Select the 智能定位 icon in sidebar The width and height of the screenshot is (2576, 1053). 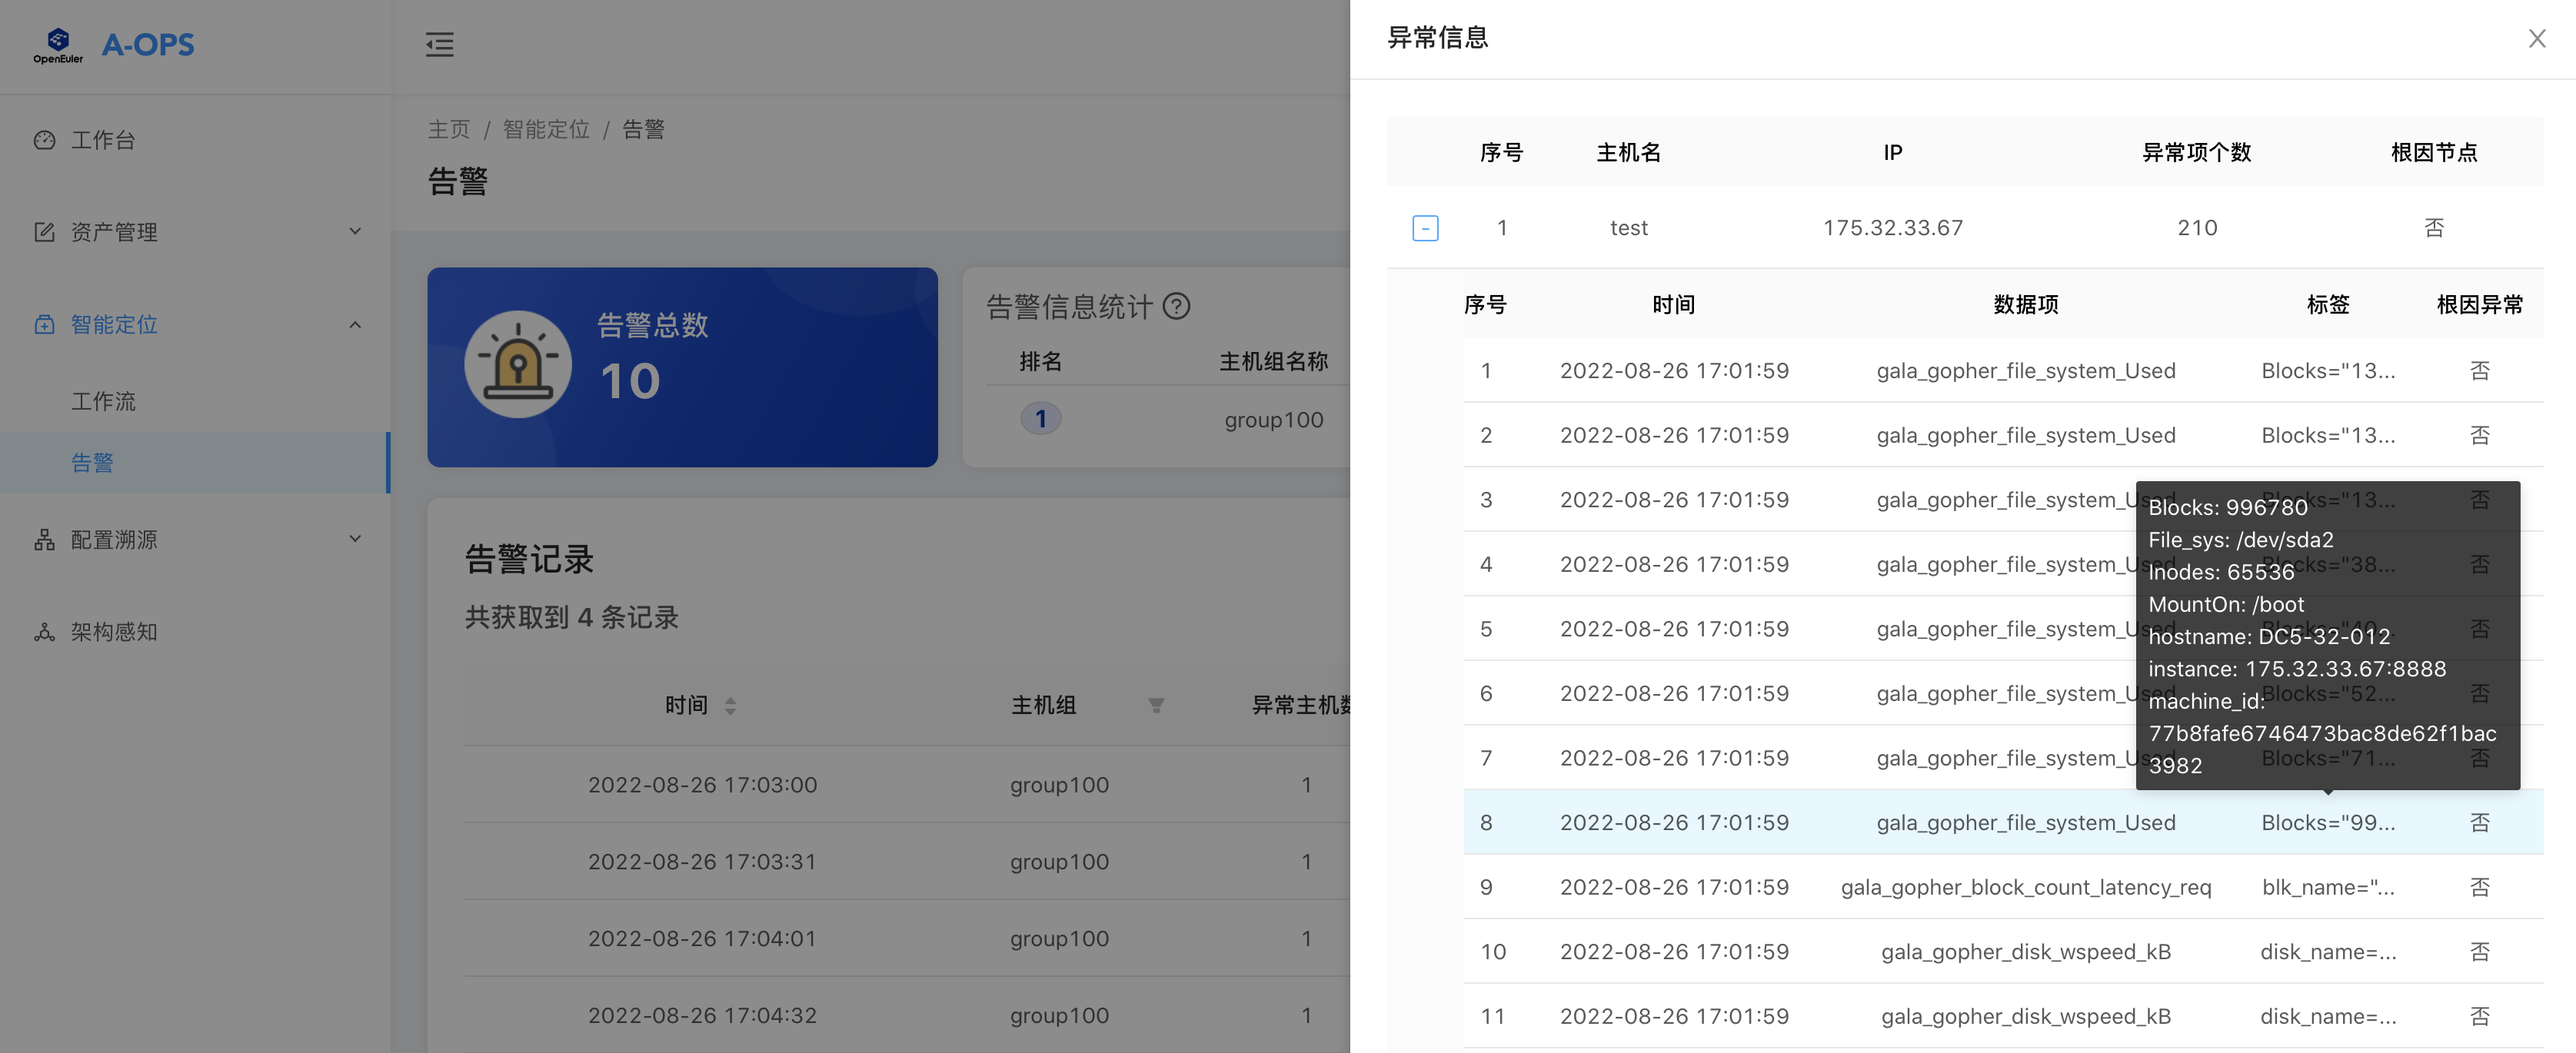click(x=44, y=324)
